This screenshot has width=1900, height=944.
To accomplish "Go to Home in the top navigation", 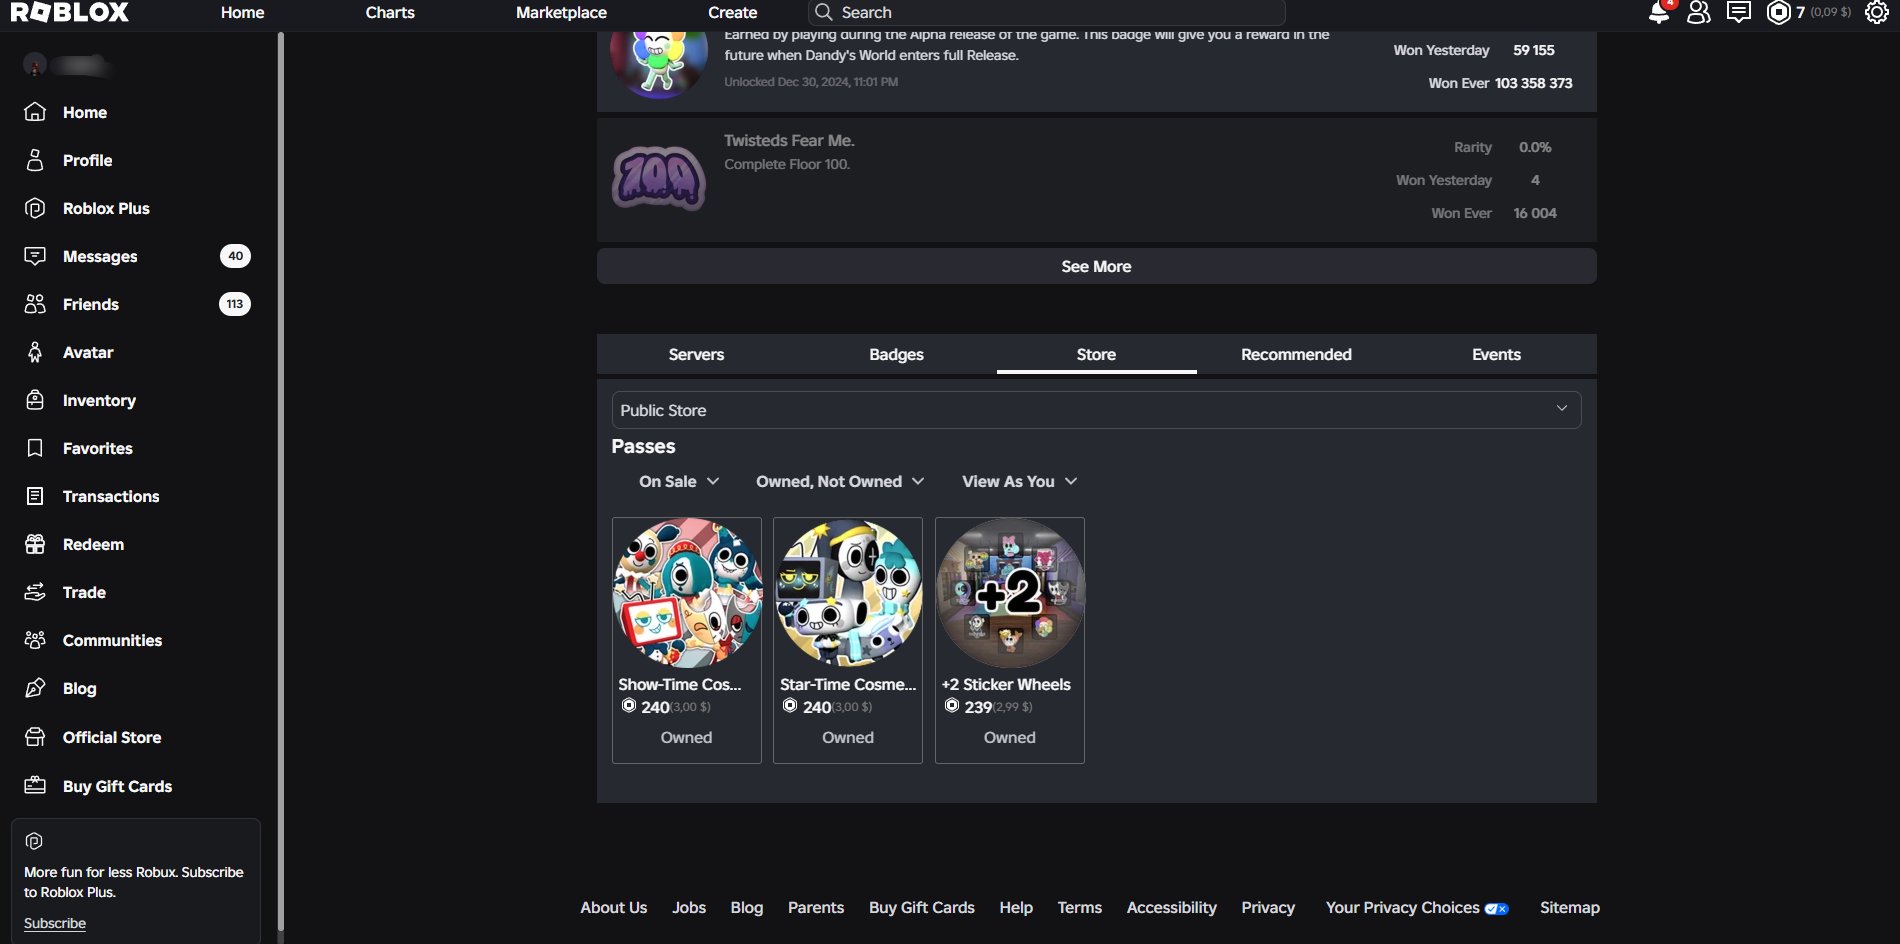I will click(x=242, y=12).
